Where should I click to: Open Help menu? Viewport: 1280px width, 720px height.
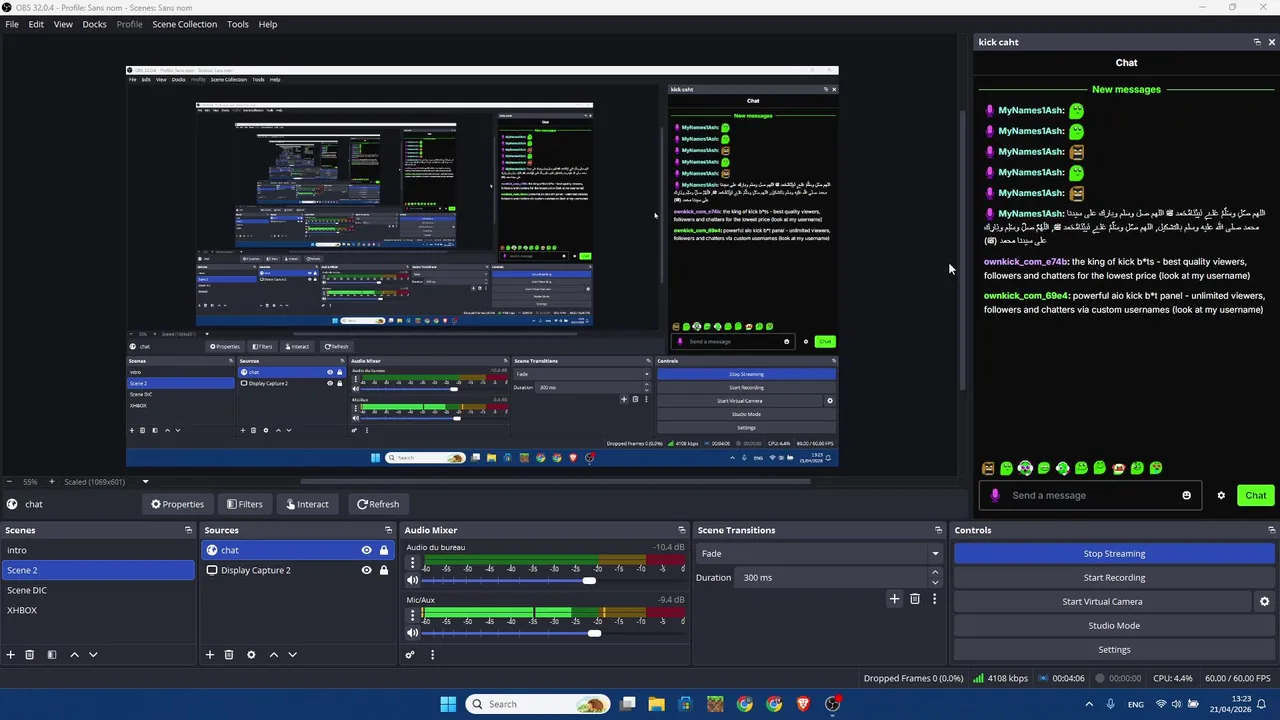(268, 24)
